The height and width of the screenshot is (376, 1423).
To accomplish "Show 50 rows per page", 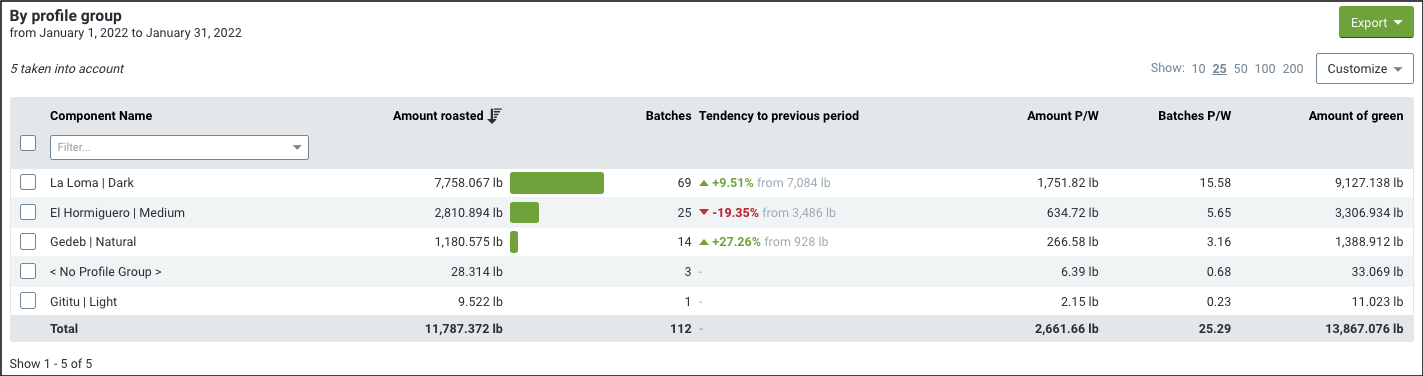I will tap(1240, 69).
